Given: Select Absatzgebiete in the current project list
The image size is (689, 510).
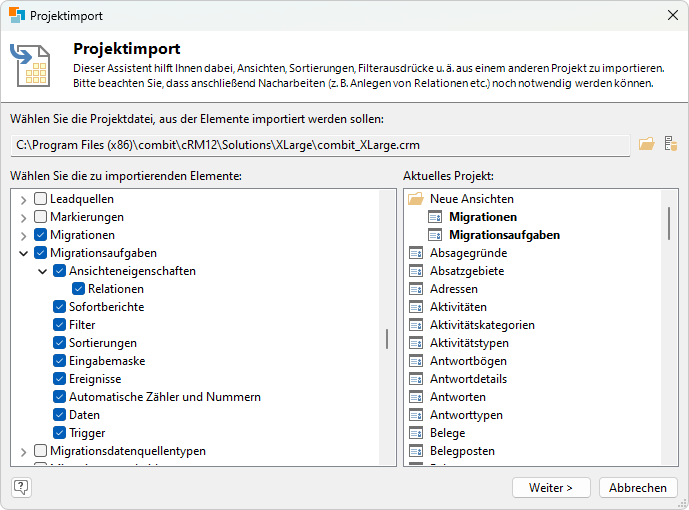Looking at the screenshot, I should click(466, 271).
